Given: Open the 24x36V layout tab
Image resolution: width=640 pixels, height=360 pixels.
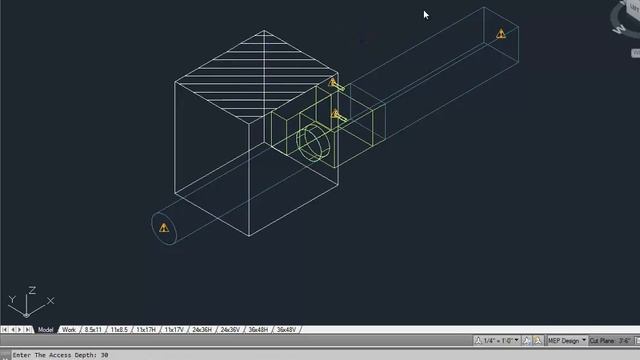Looking at the screenshot, I should 230,329.
